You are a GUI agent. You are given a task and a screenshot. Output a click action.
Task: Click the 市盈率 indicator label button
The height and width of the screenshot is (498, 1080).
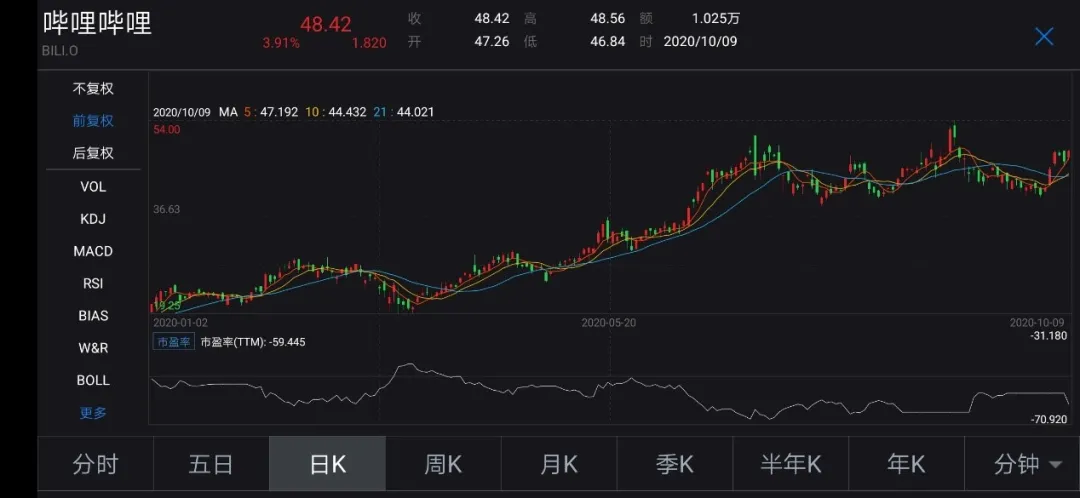[x=174, y=342]
